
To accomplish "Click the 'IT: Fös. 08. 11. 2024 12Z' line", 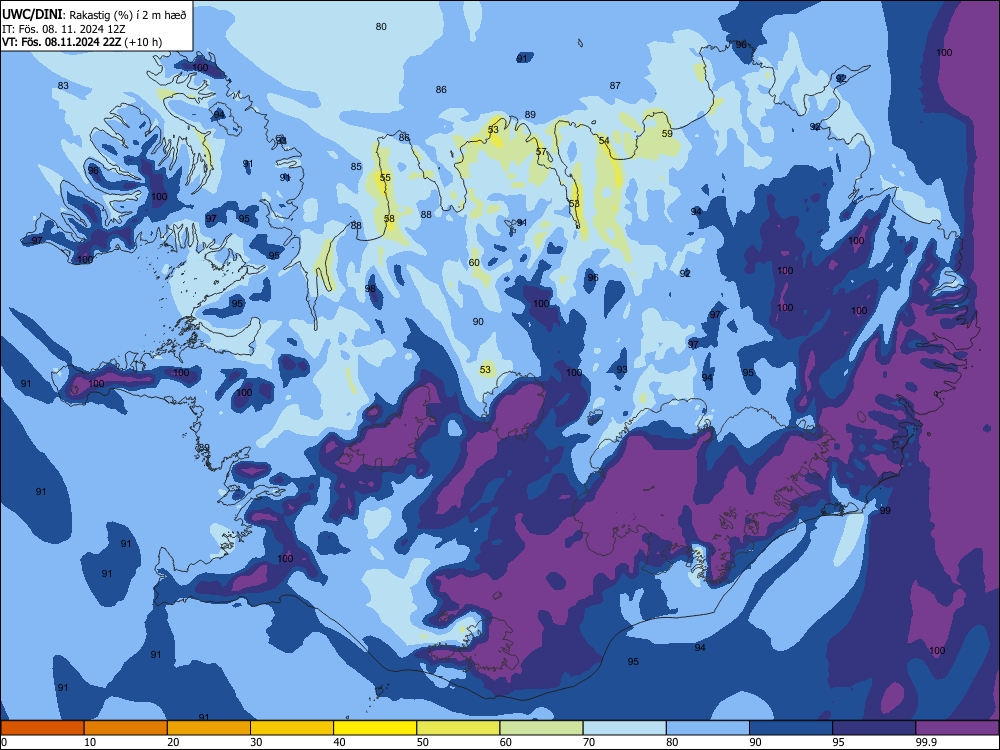I will (x=64, y=29).
